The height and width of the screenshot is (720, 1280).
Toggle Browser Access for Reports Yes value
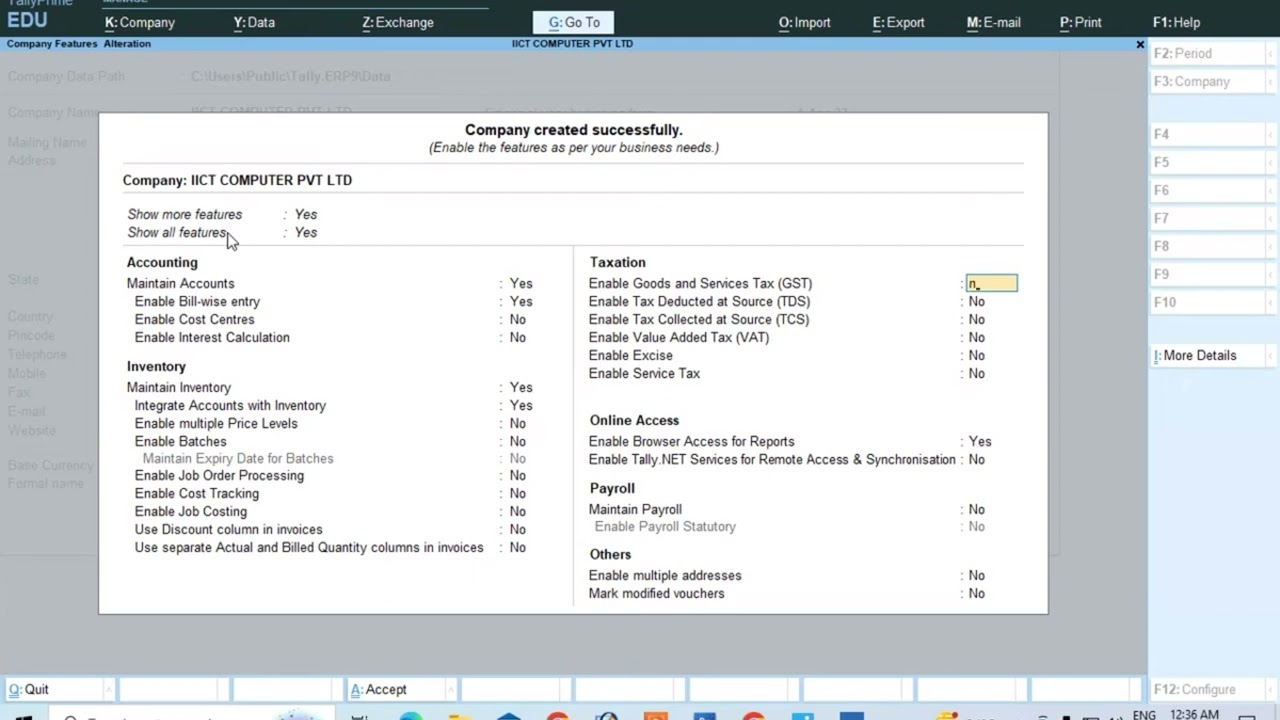click(980, 442)
